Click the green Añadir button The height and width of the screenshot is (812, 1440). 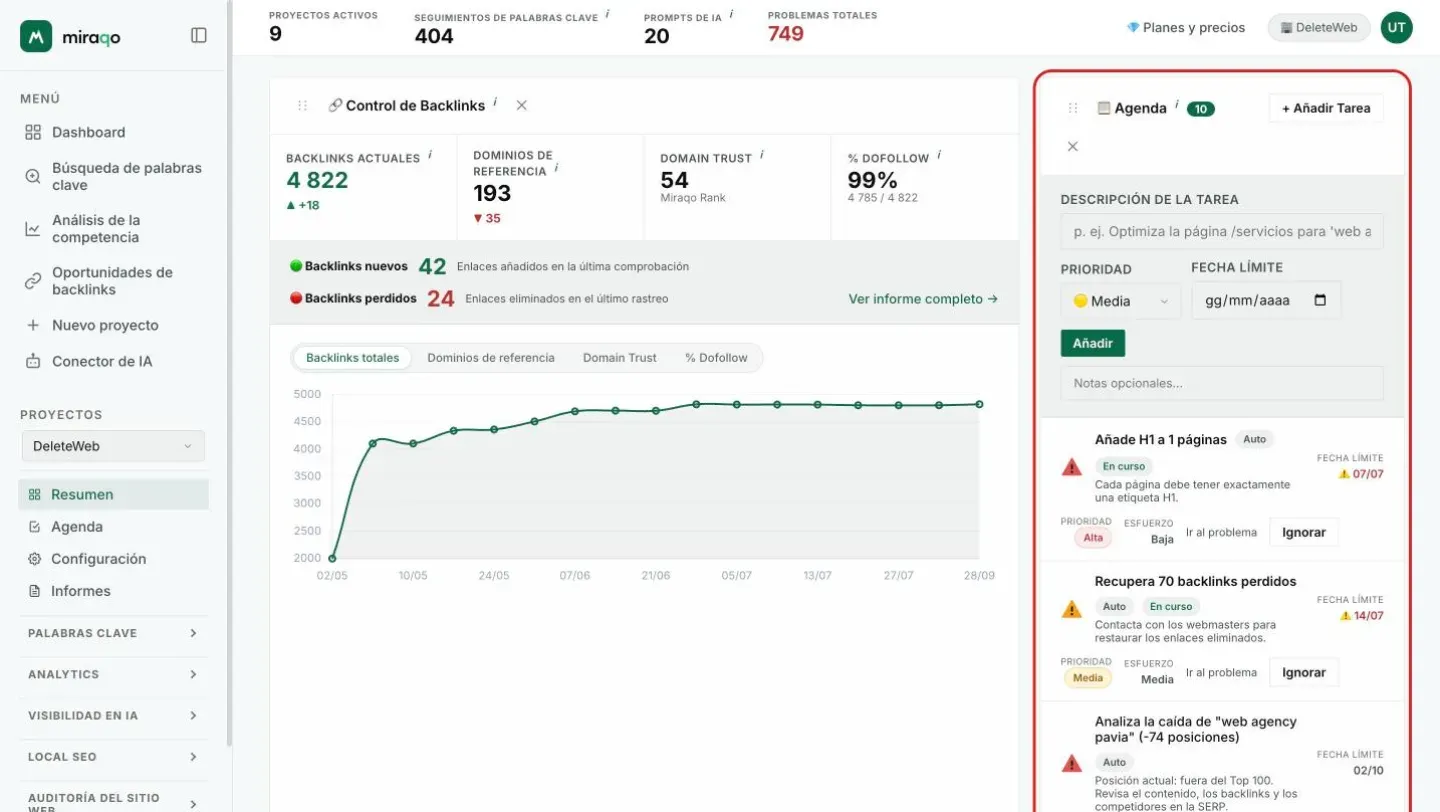click(1093, 343)
